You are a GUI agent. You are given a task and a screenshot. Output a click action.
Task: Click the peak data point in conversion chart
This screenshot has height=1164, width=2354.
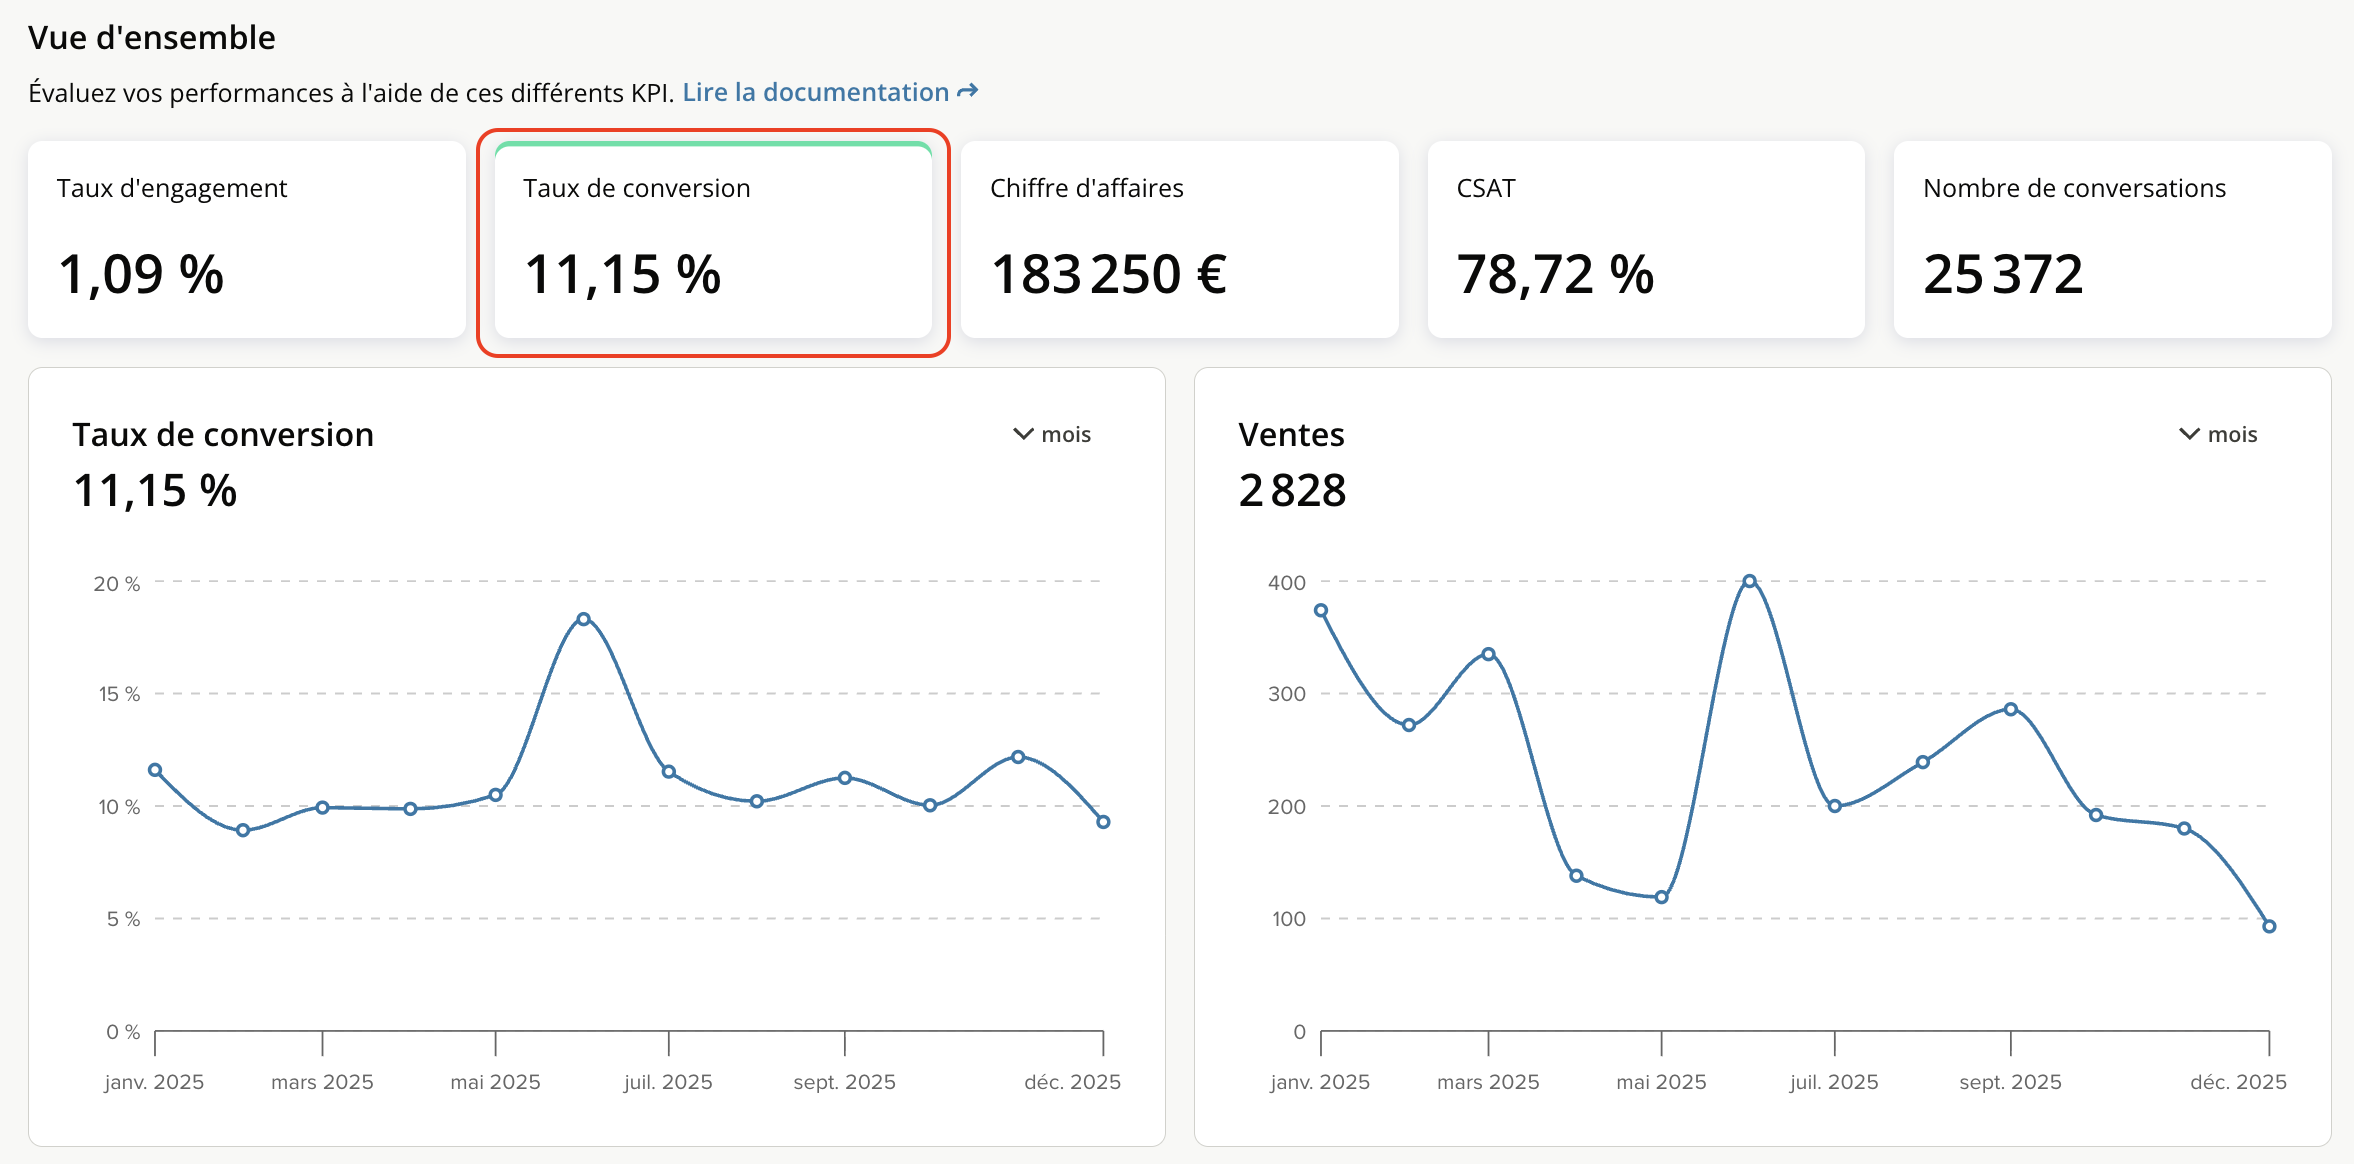584,619
